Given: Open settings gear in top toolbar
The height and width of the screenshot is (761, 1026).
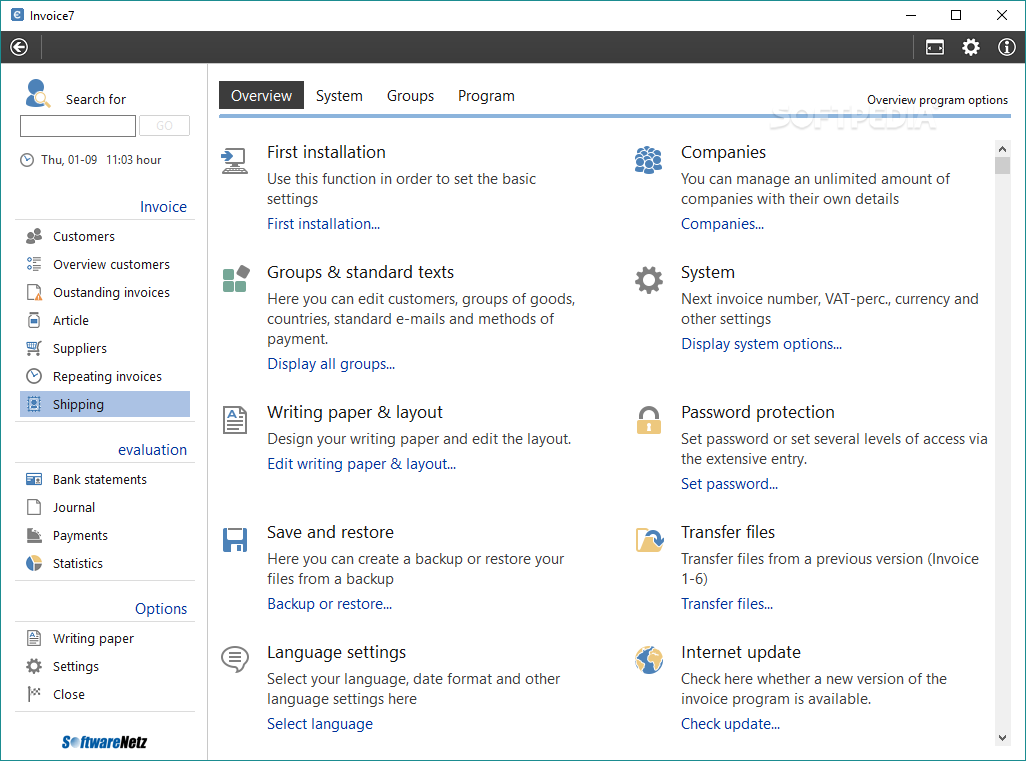Looking at the screenshot, I should pos(970,47).
